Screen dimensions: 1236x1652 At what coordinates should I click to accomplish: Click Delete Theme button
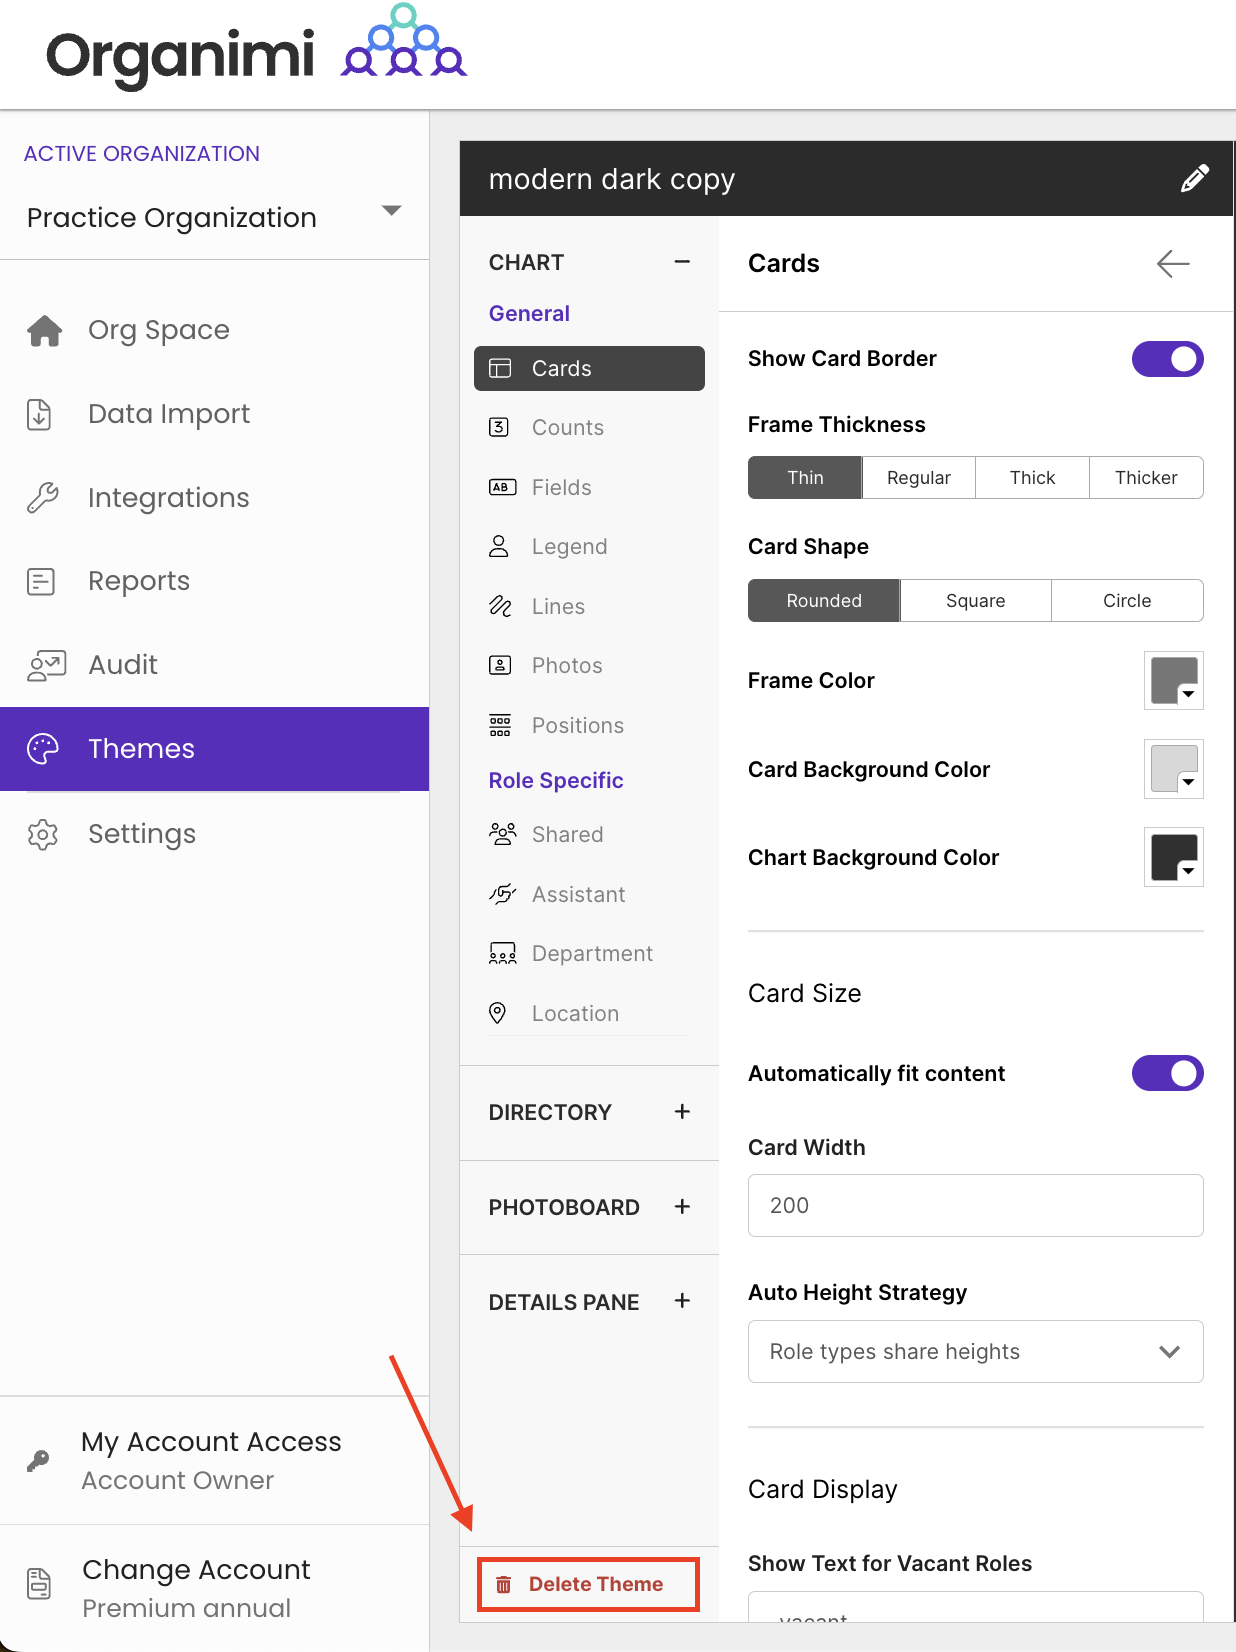588,1584
